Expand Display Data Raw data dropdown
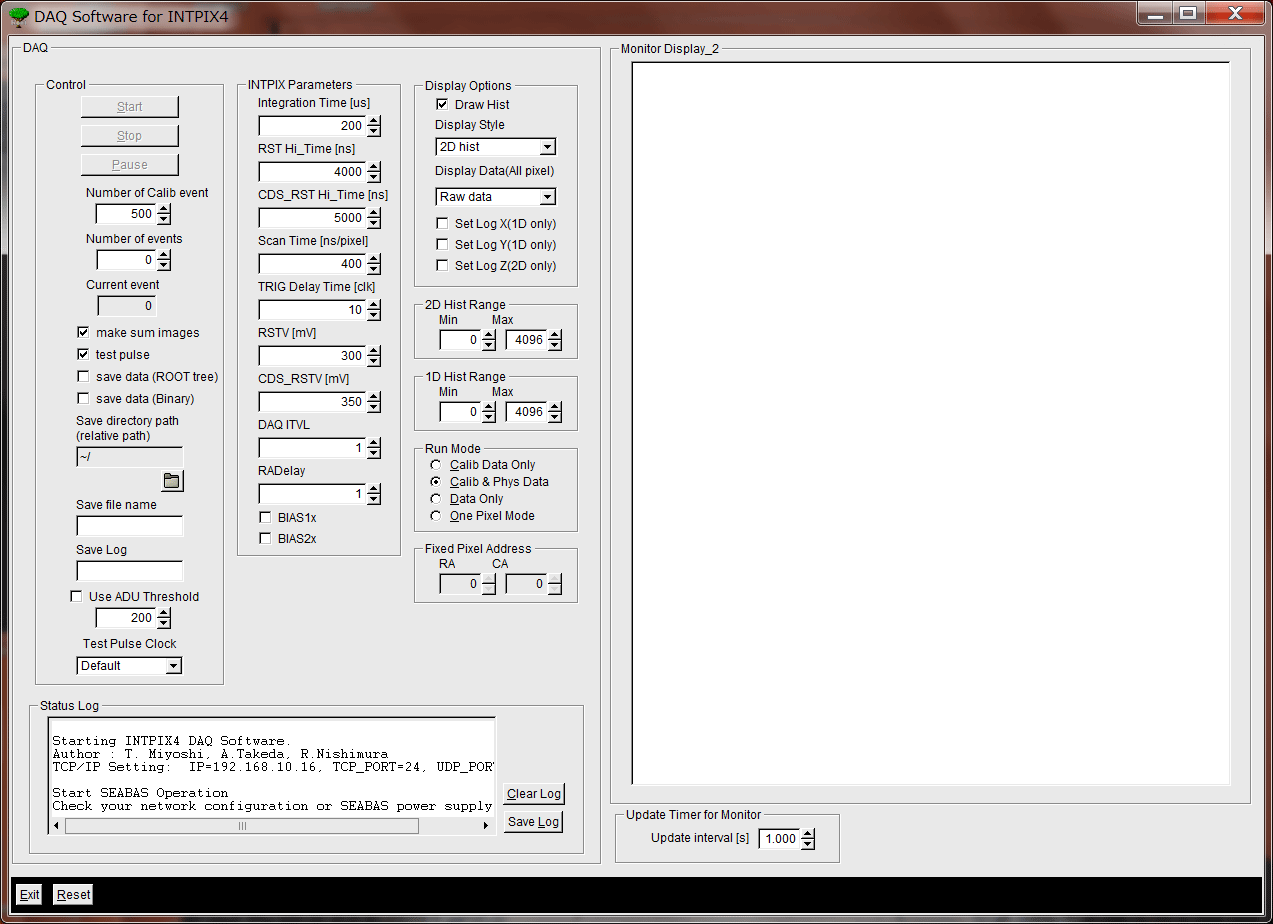Viewport: 1273px width, 924px height. [547, 197]
